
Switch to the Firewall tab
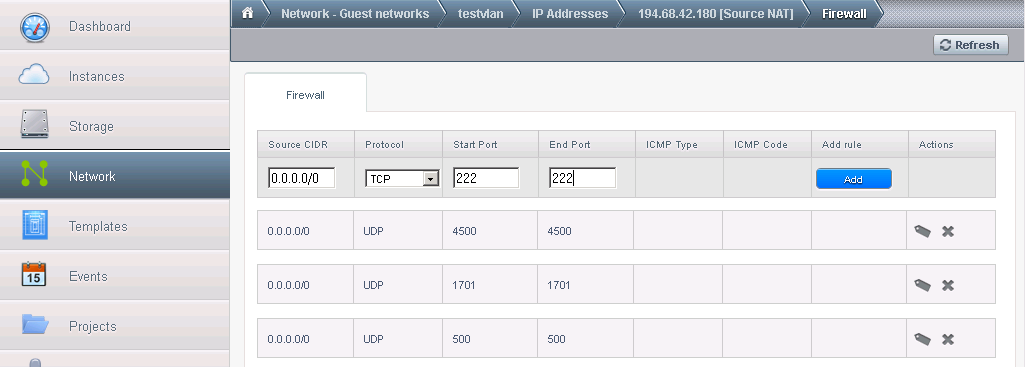click(x=305, y=95)
